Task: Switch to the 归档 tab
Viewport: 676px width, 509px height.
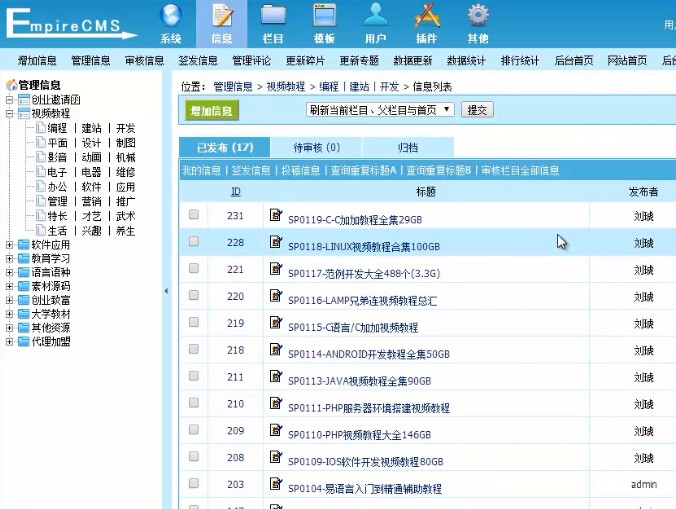Action: [408, 147]
